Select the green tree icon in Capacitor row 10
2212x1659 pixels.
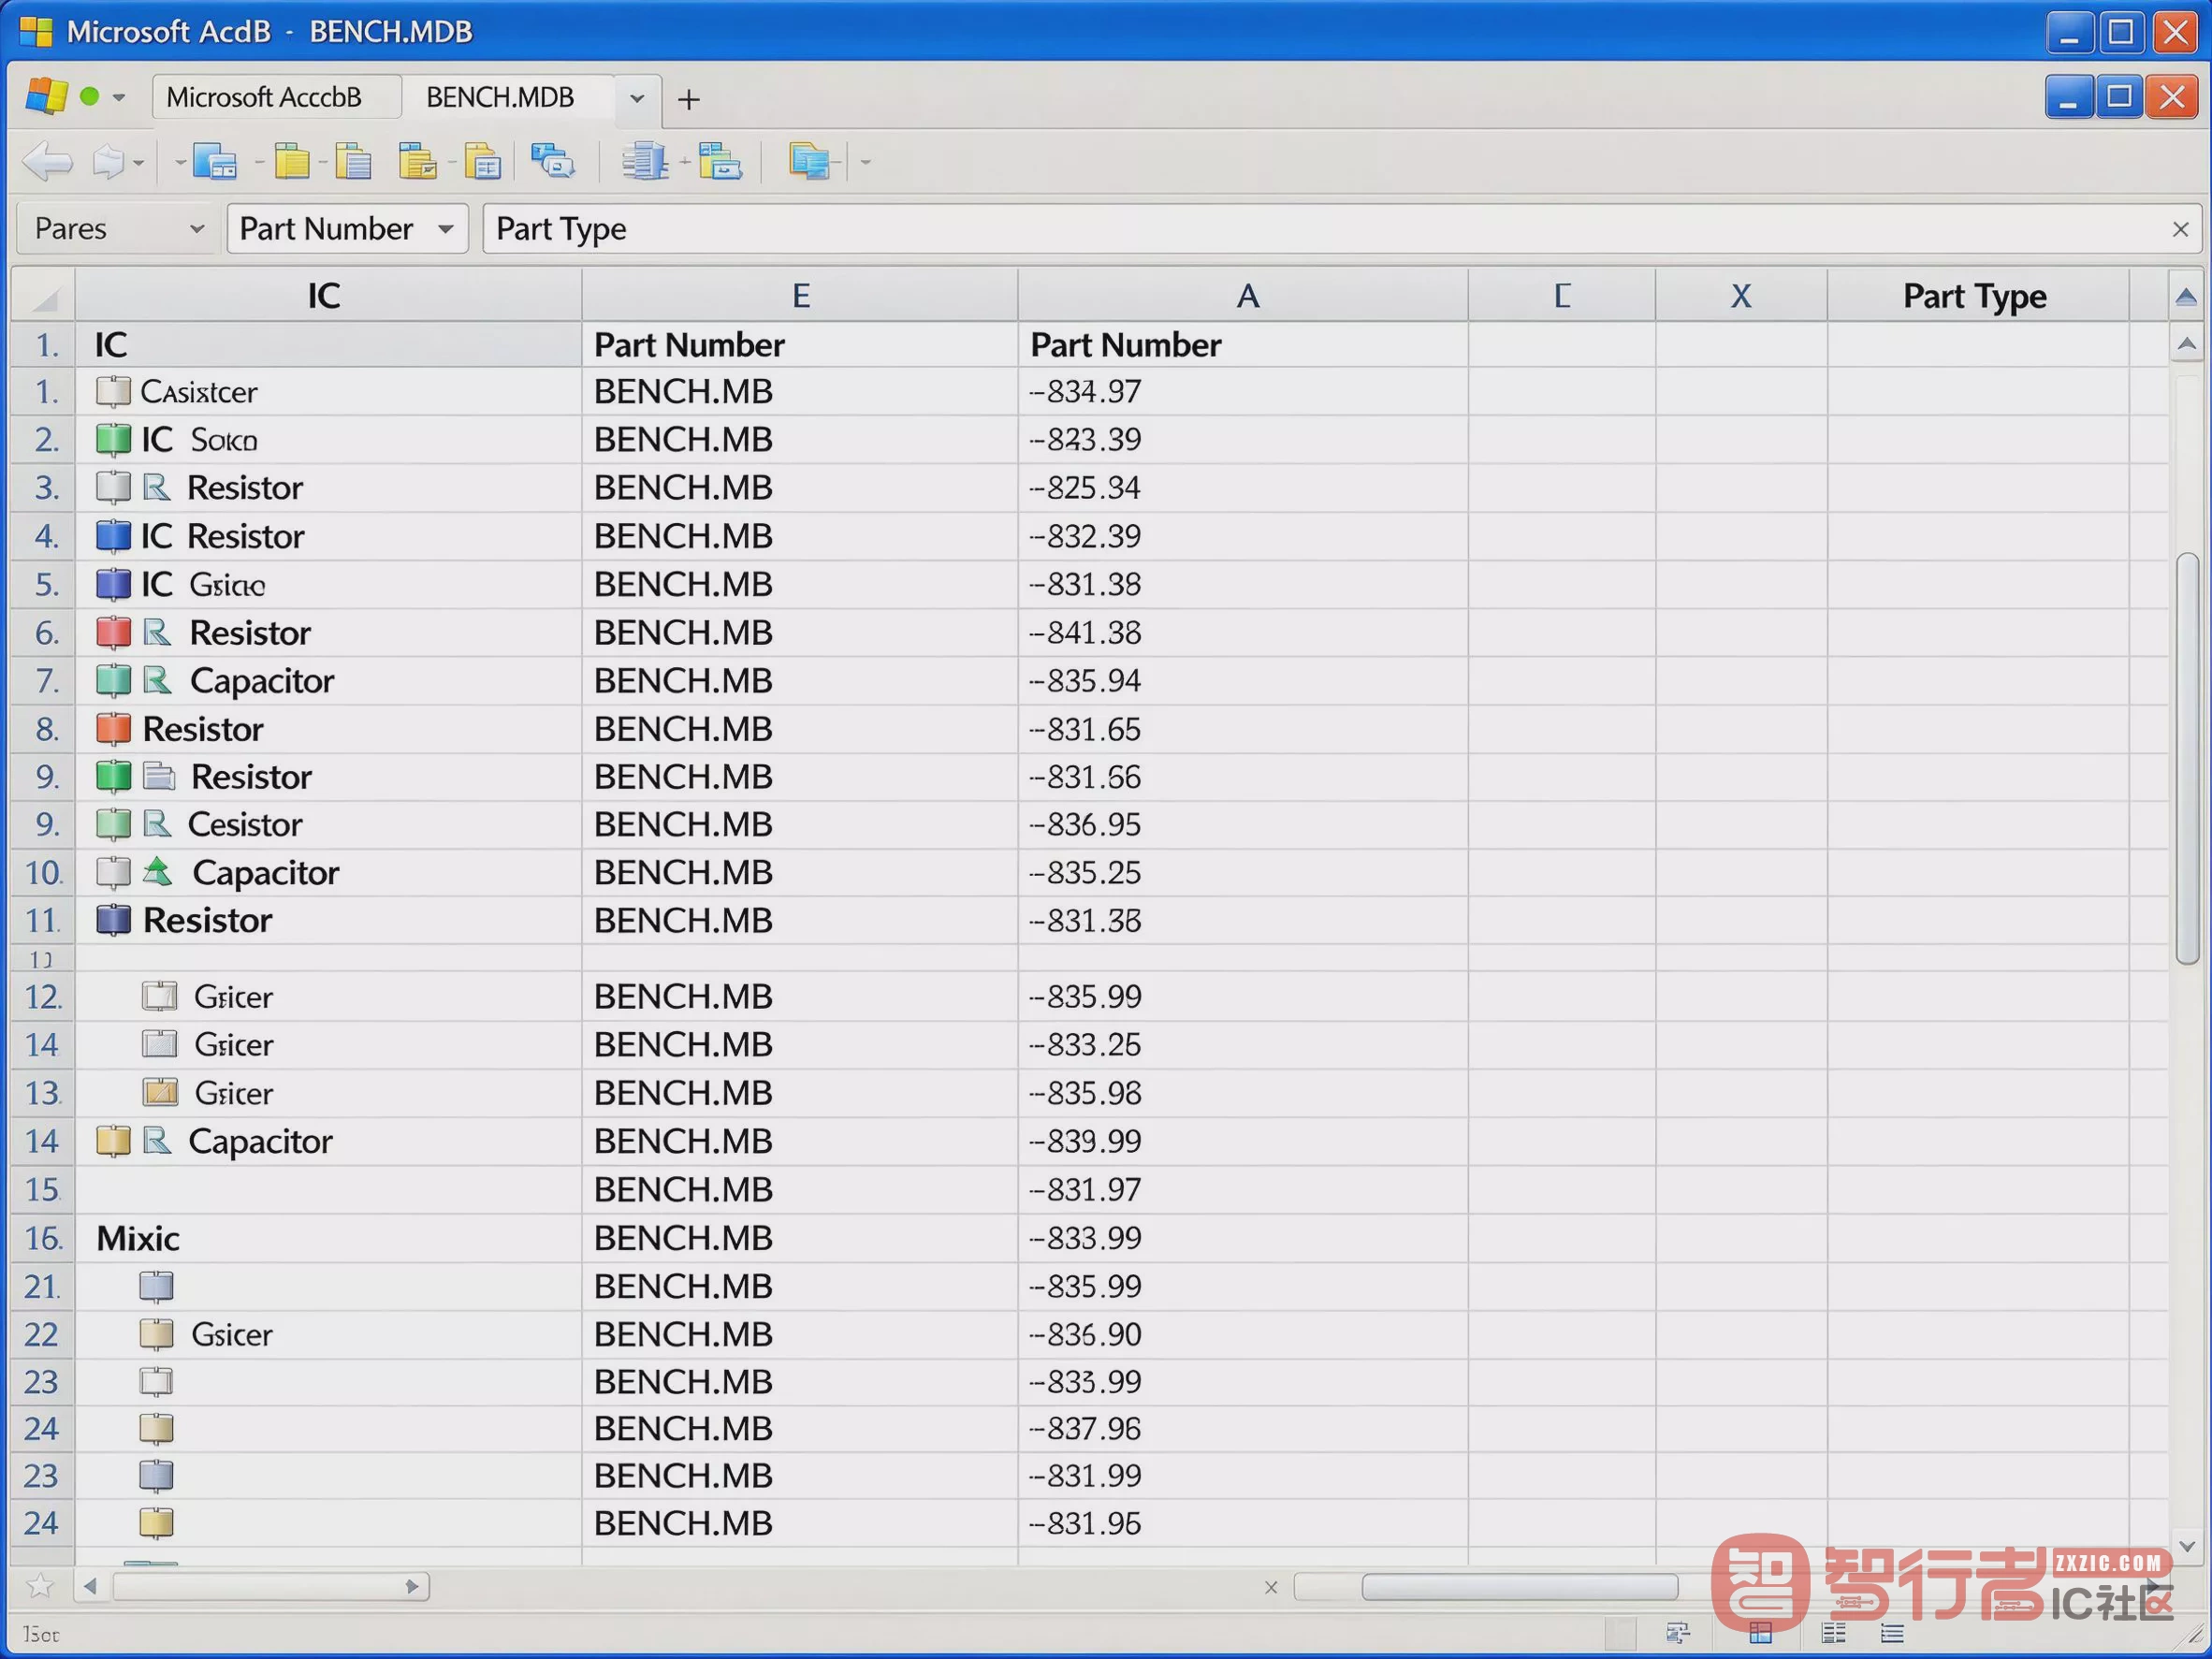point(157,872)
